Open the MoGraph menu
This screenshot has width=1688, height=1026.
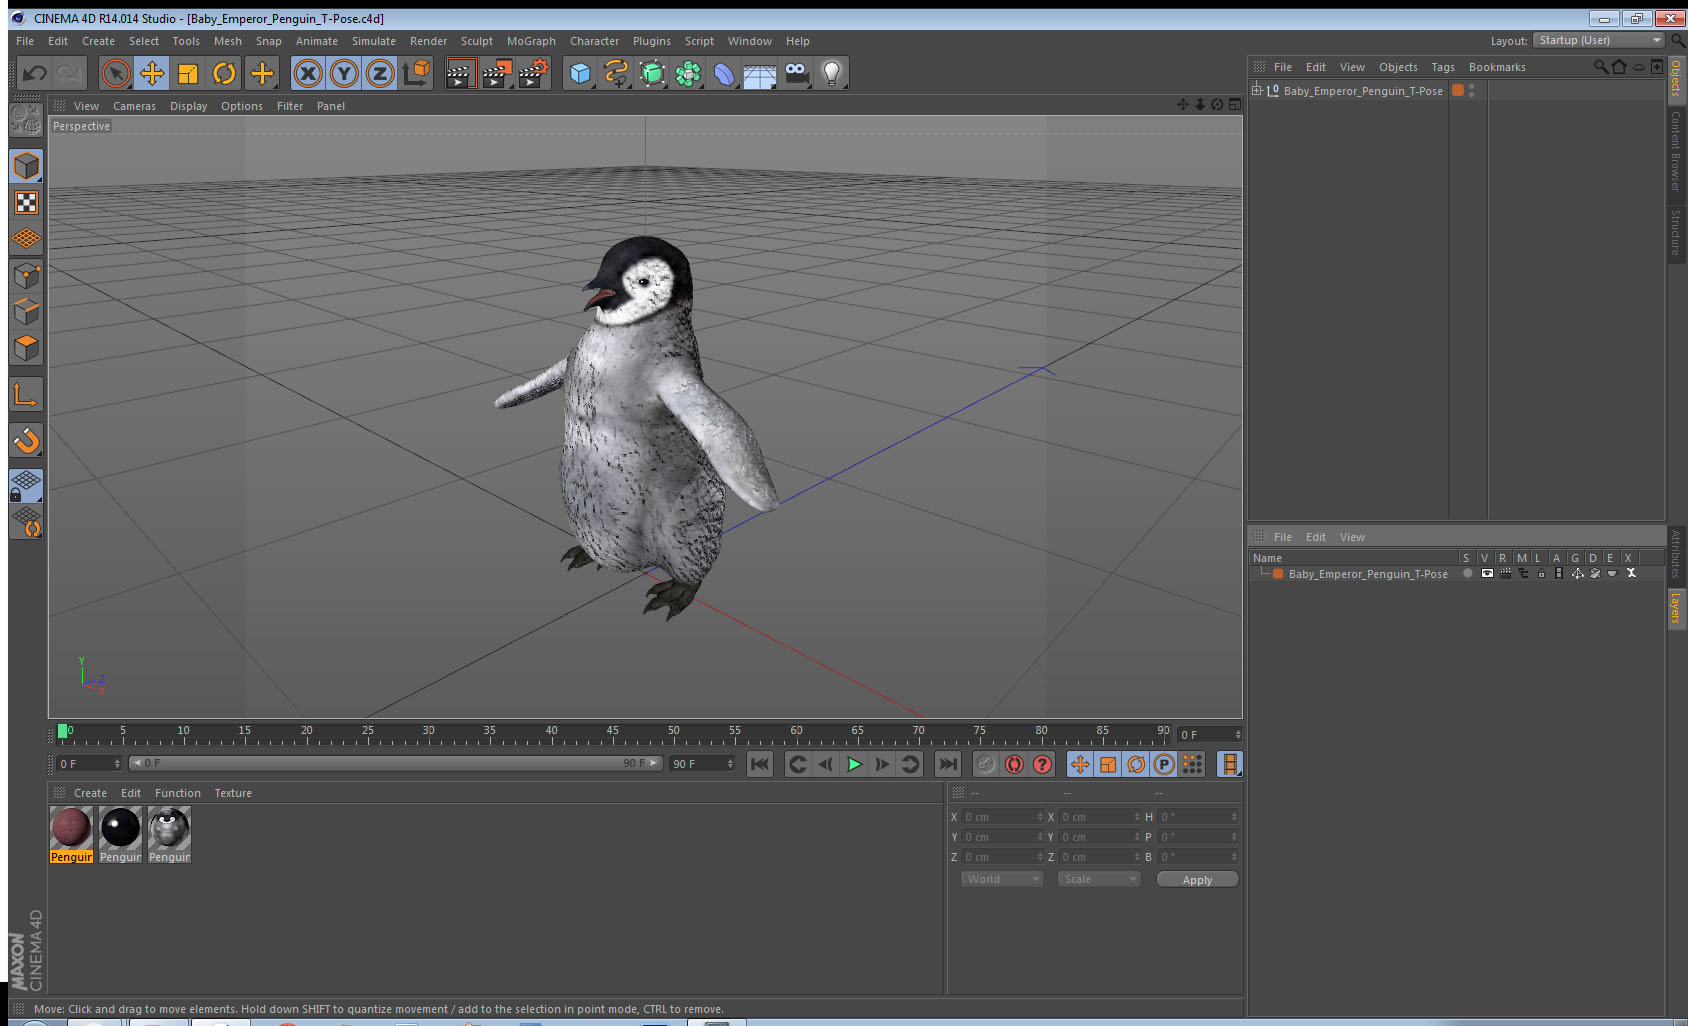tap(531, 41)
